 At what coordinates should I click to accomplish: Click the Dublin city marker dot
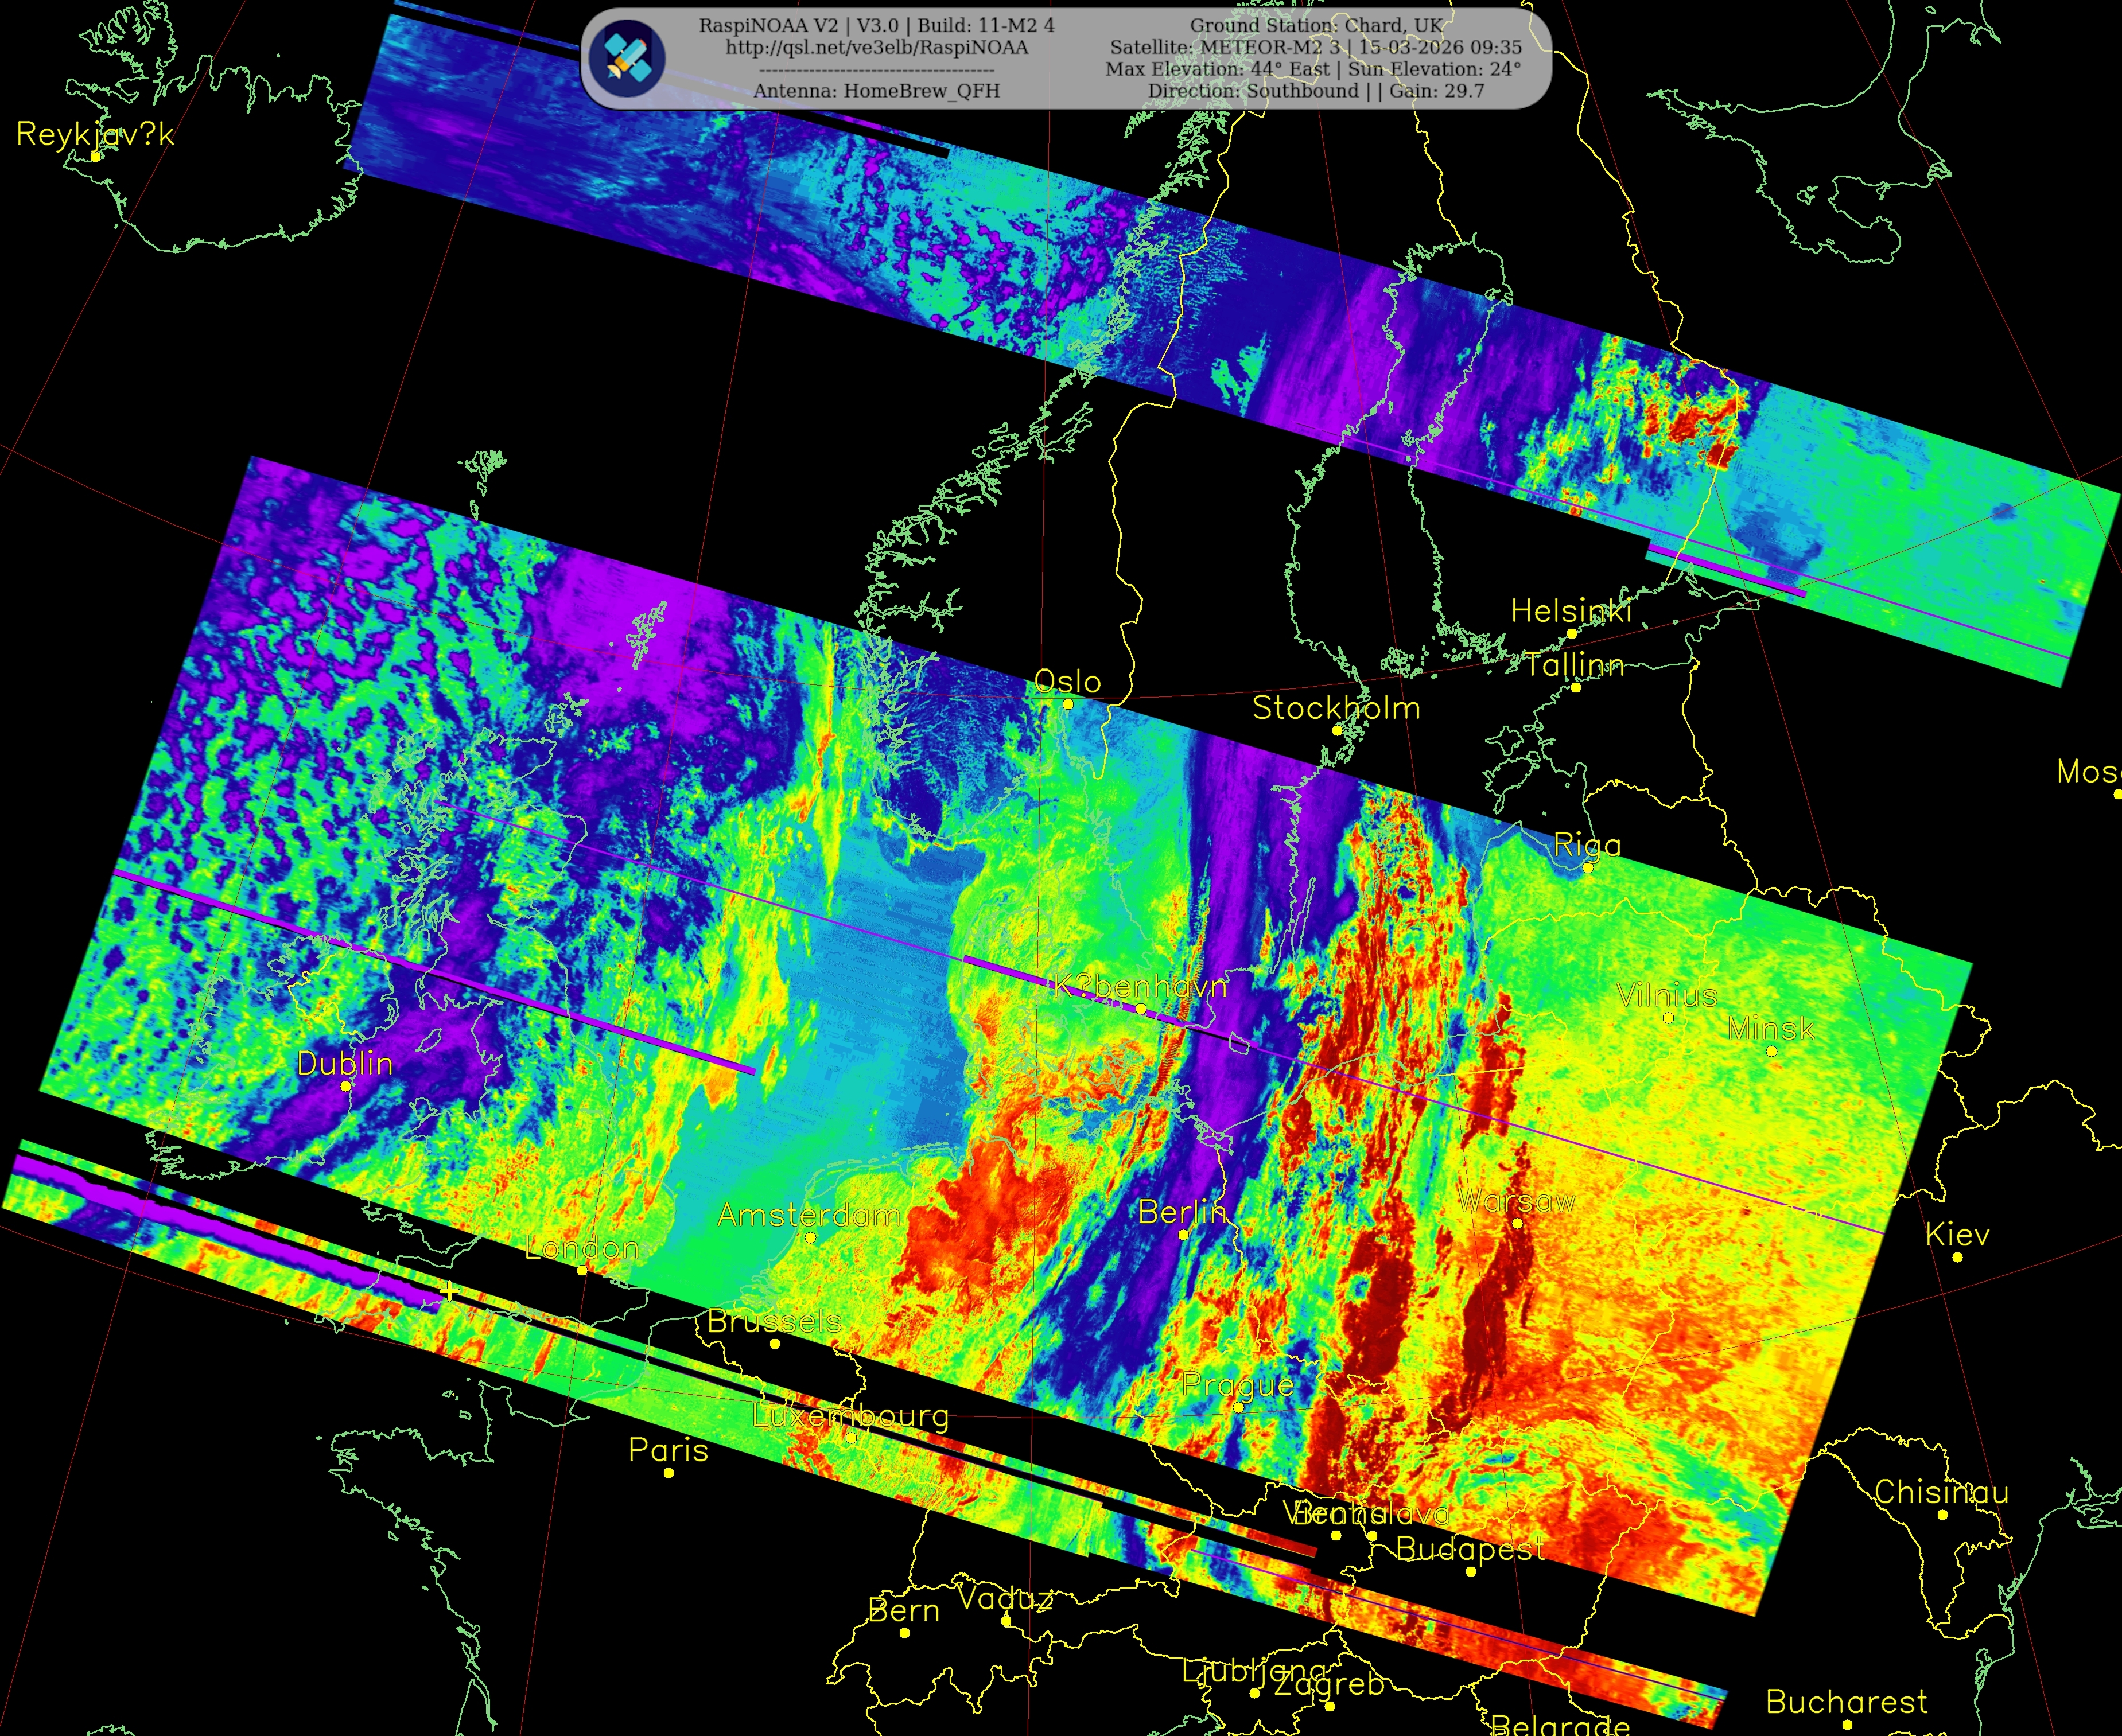point(346,1086)
